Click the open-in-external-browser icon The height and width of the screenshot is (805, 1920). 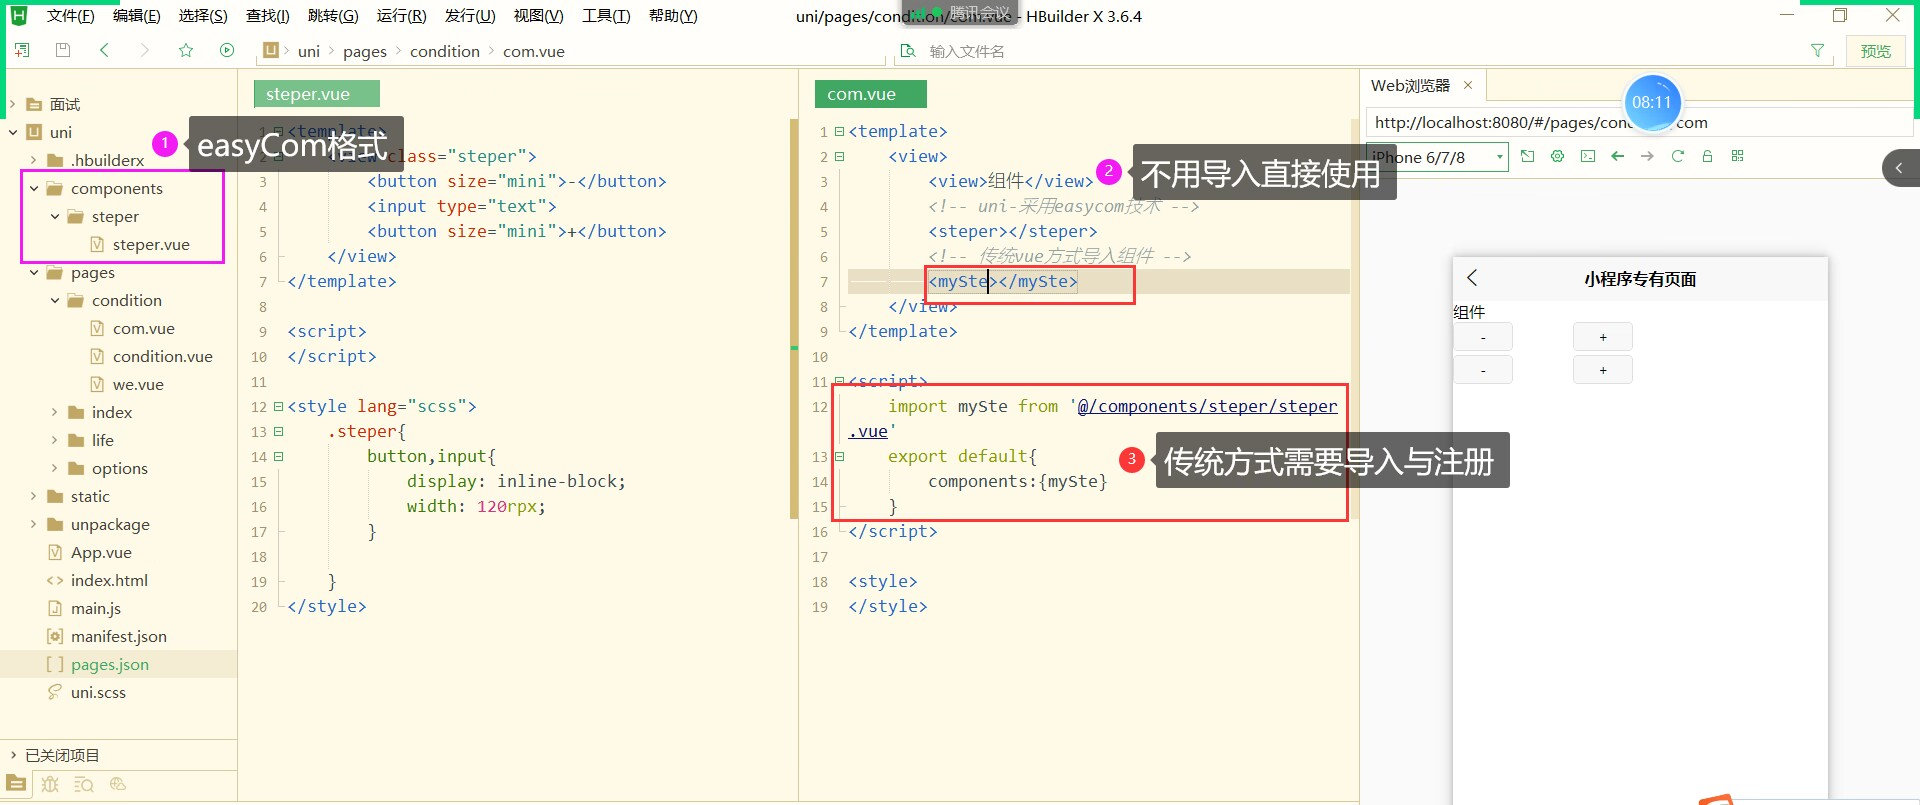1527,156
